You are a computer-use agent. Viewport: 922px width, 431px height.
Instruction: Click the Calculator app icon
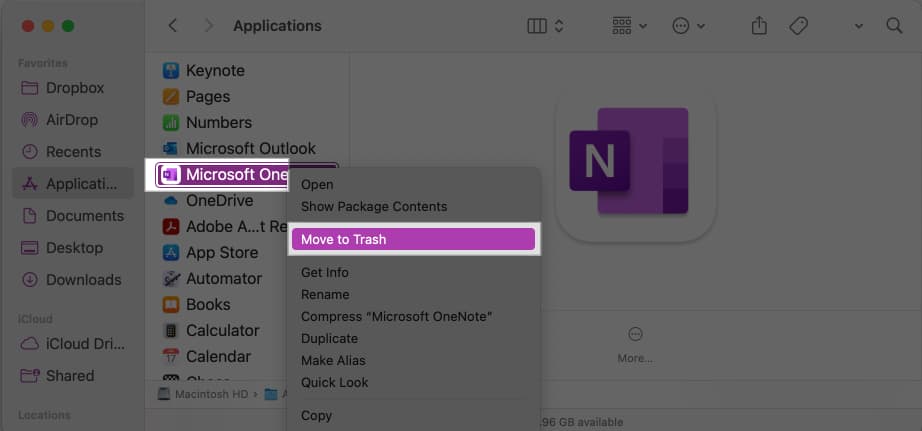171,330
